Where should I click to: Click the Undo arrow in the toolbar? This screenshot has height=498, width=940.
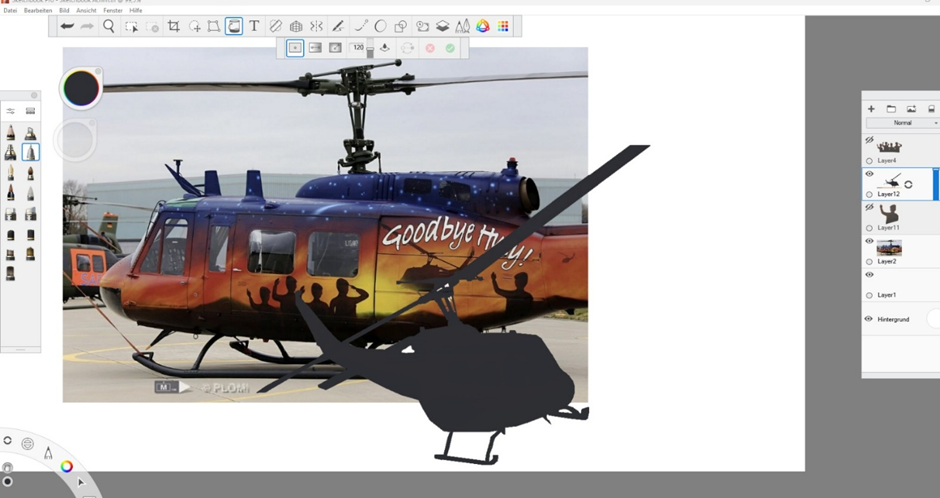coord(67,26)
